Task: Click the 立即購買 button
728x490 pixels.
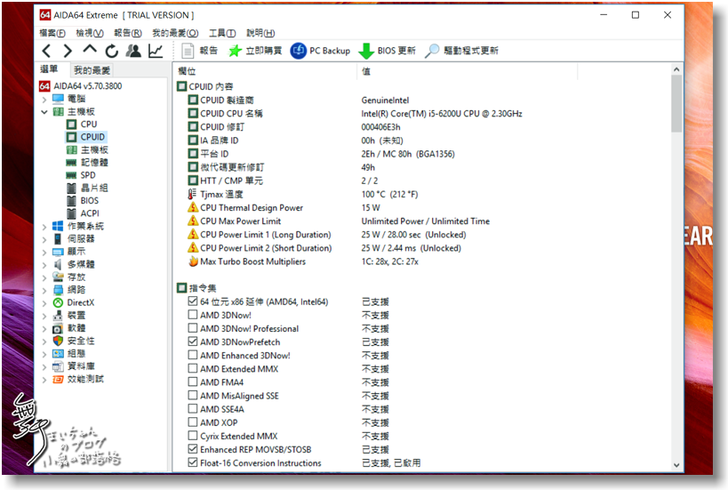Action: click(x=252, y=51)
